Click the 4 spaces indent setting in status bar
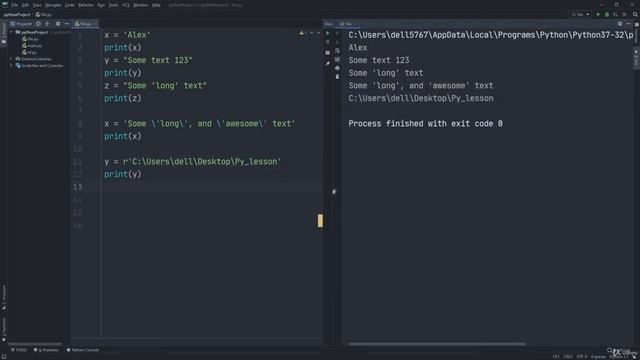 click(598, 356)
